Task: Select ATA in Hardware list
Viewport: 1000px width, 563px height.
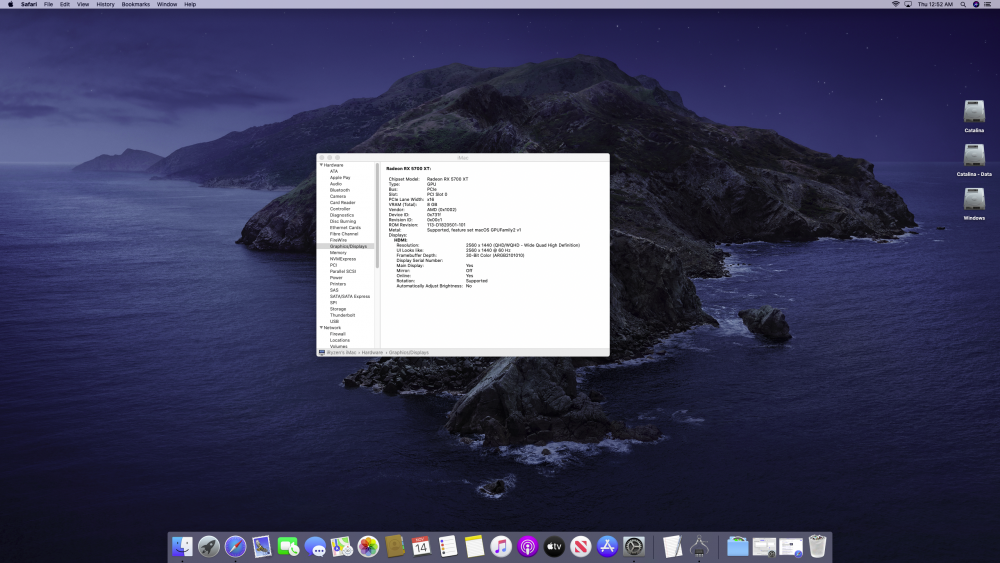Action: tap(334, 171)
